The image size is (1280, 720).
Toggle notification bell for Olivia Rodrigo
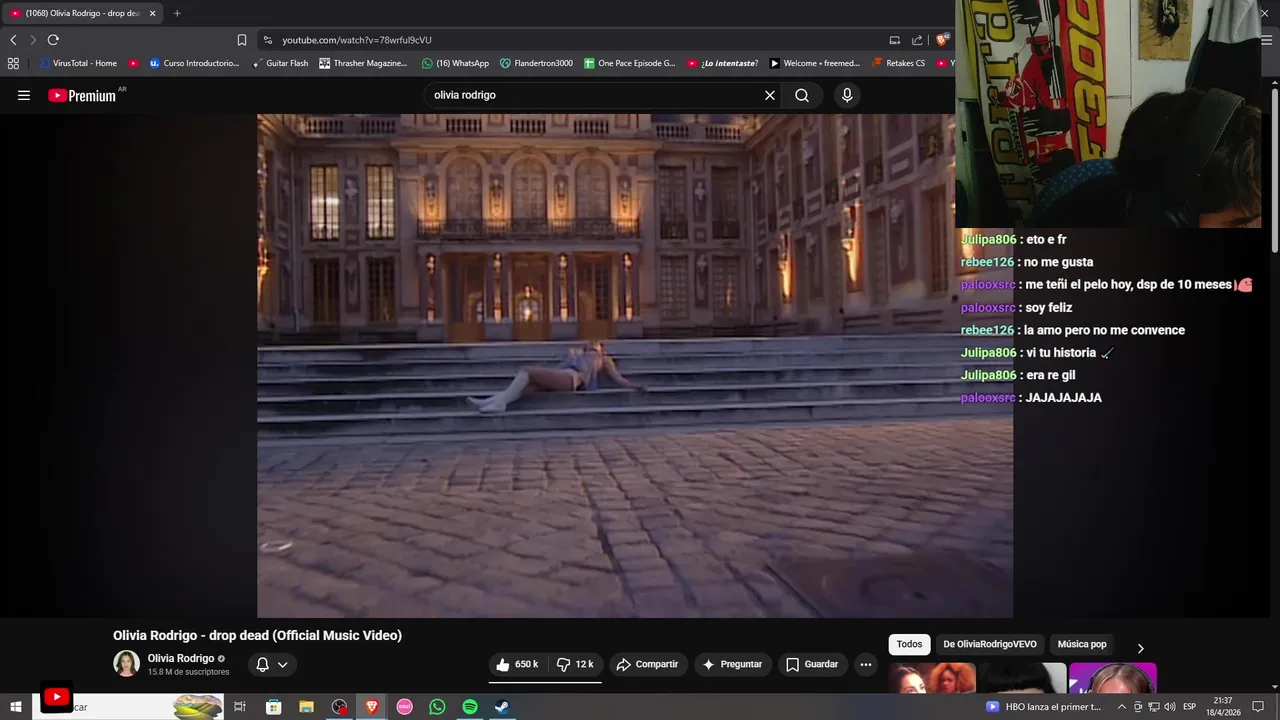coord(262,664)
